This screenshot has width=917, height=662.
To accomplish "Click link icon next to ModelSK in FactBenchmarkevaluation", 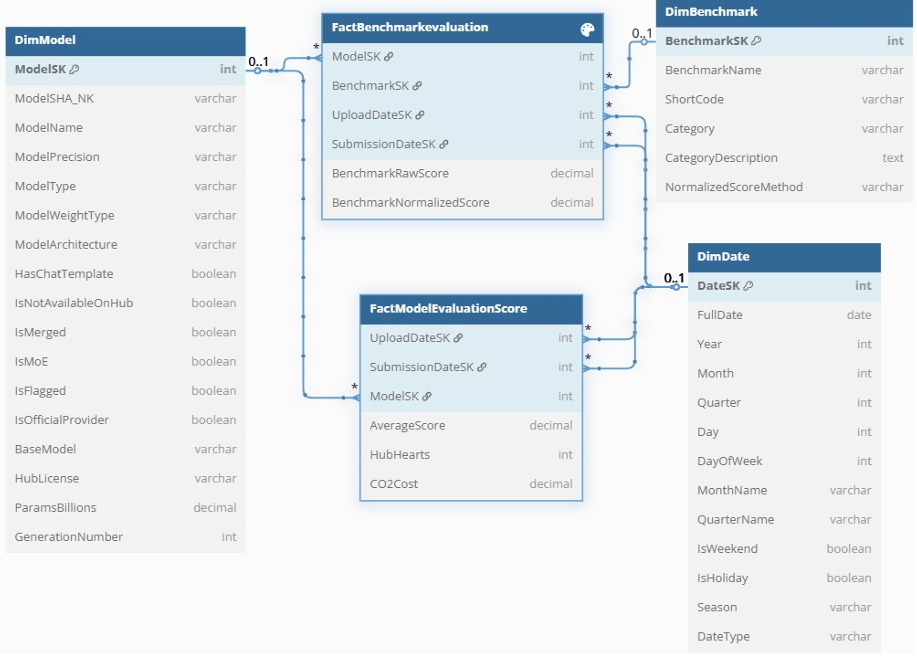I will click(389, 57).
